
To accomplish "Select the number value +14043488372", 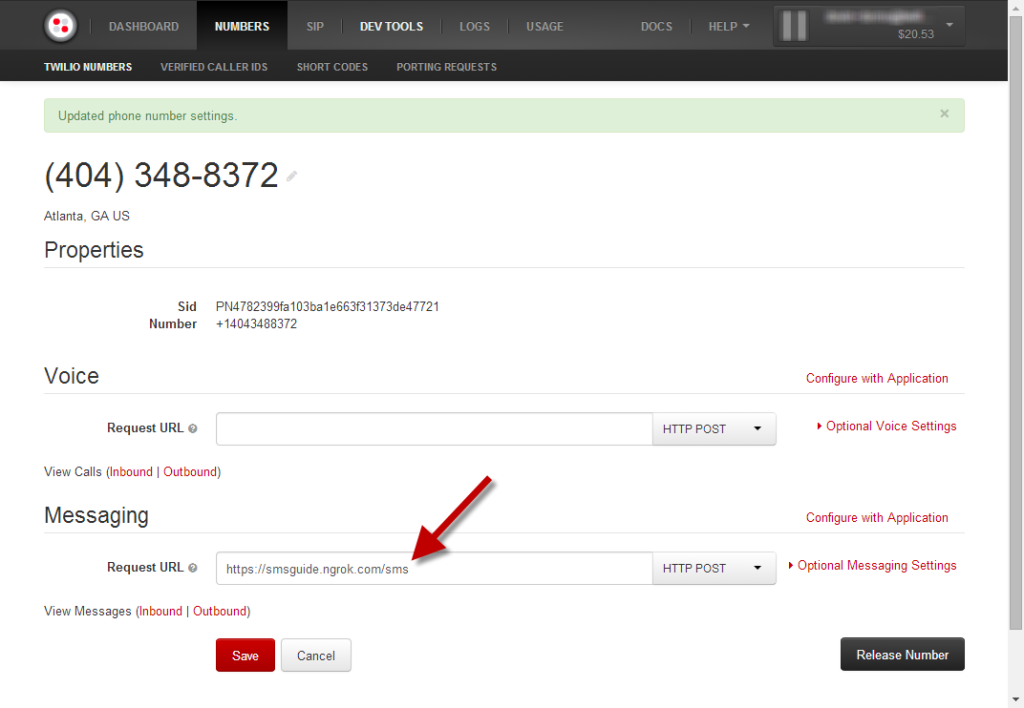I will click(256, 324).
